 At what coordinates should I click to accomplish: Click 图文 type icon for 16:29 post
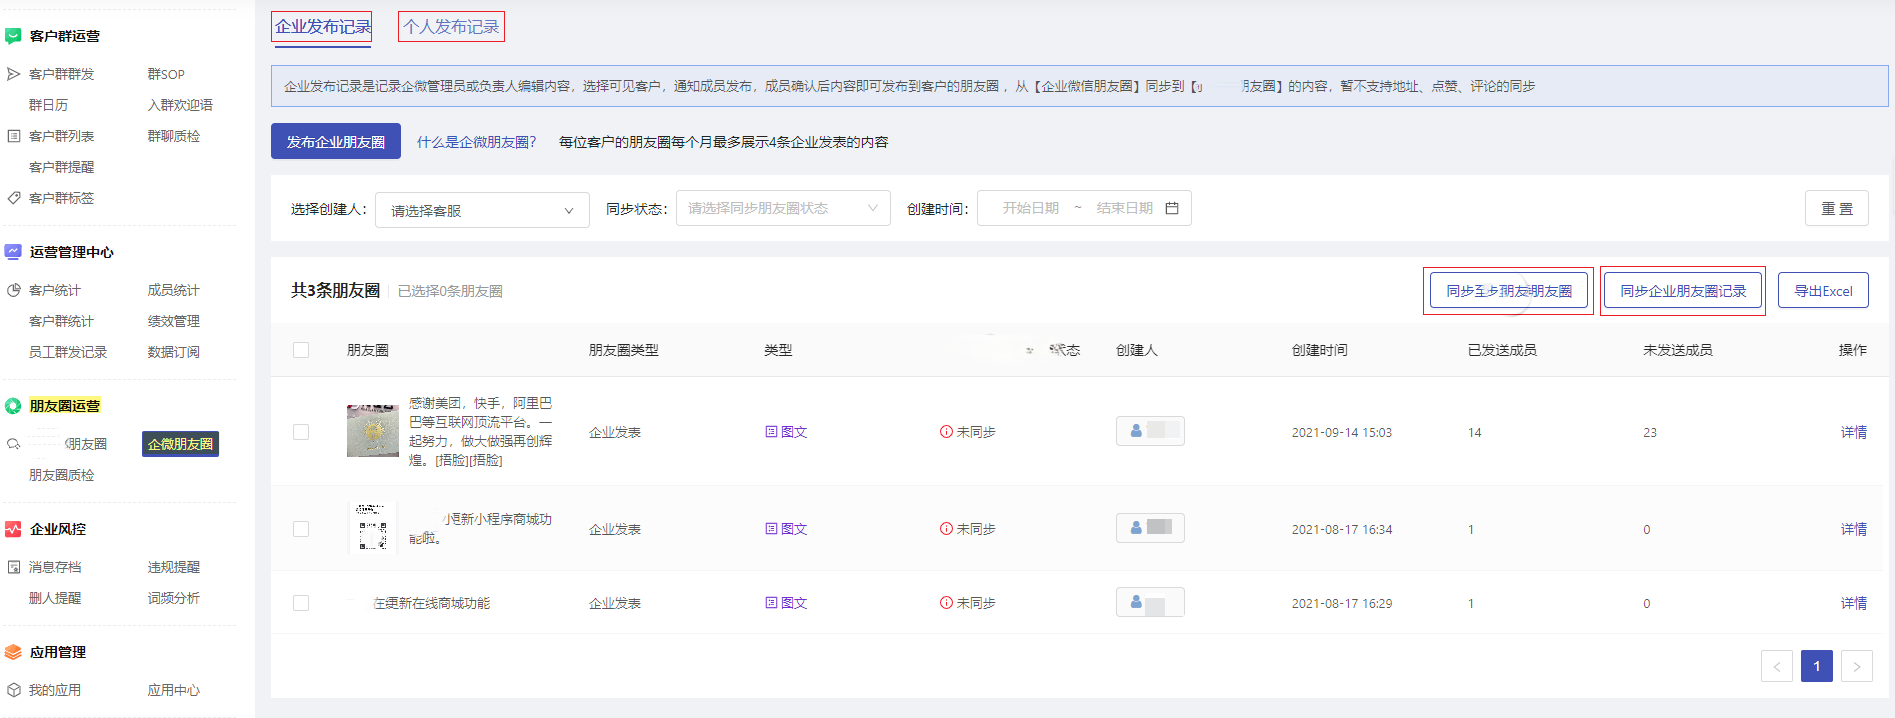point(771,603)
